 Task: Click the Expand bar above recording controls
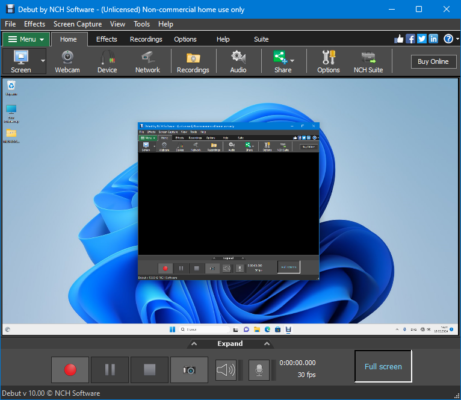coord(230,344)
